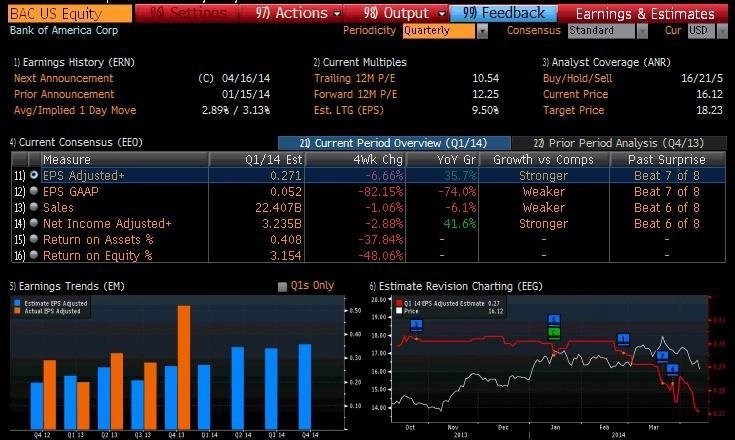Click the Target Price value 18.23

click(x=709, y=110)
